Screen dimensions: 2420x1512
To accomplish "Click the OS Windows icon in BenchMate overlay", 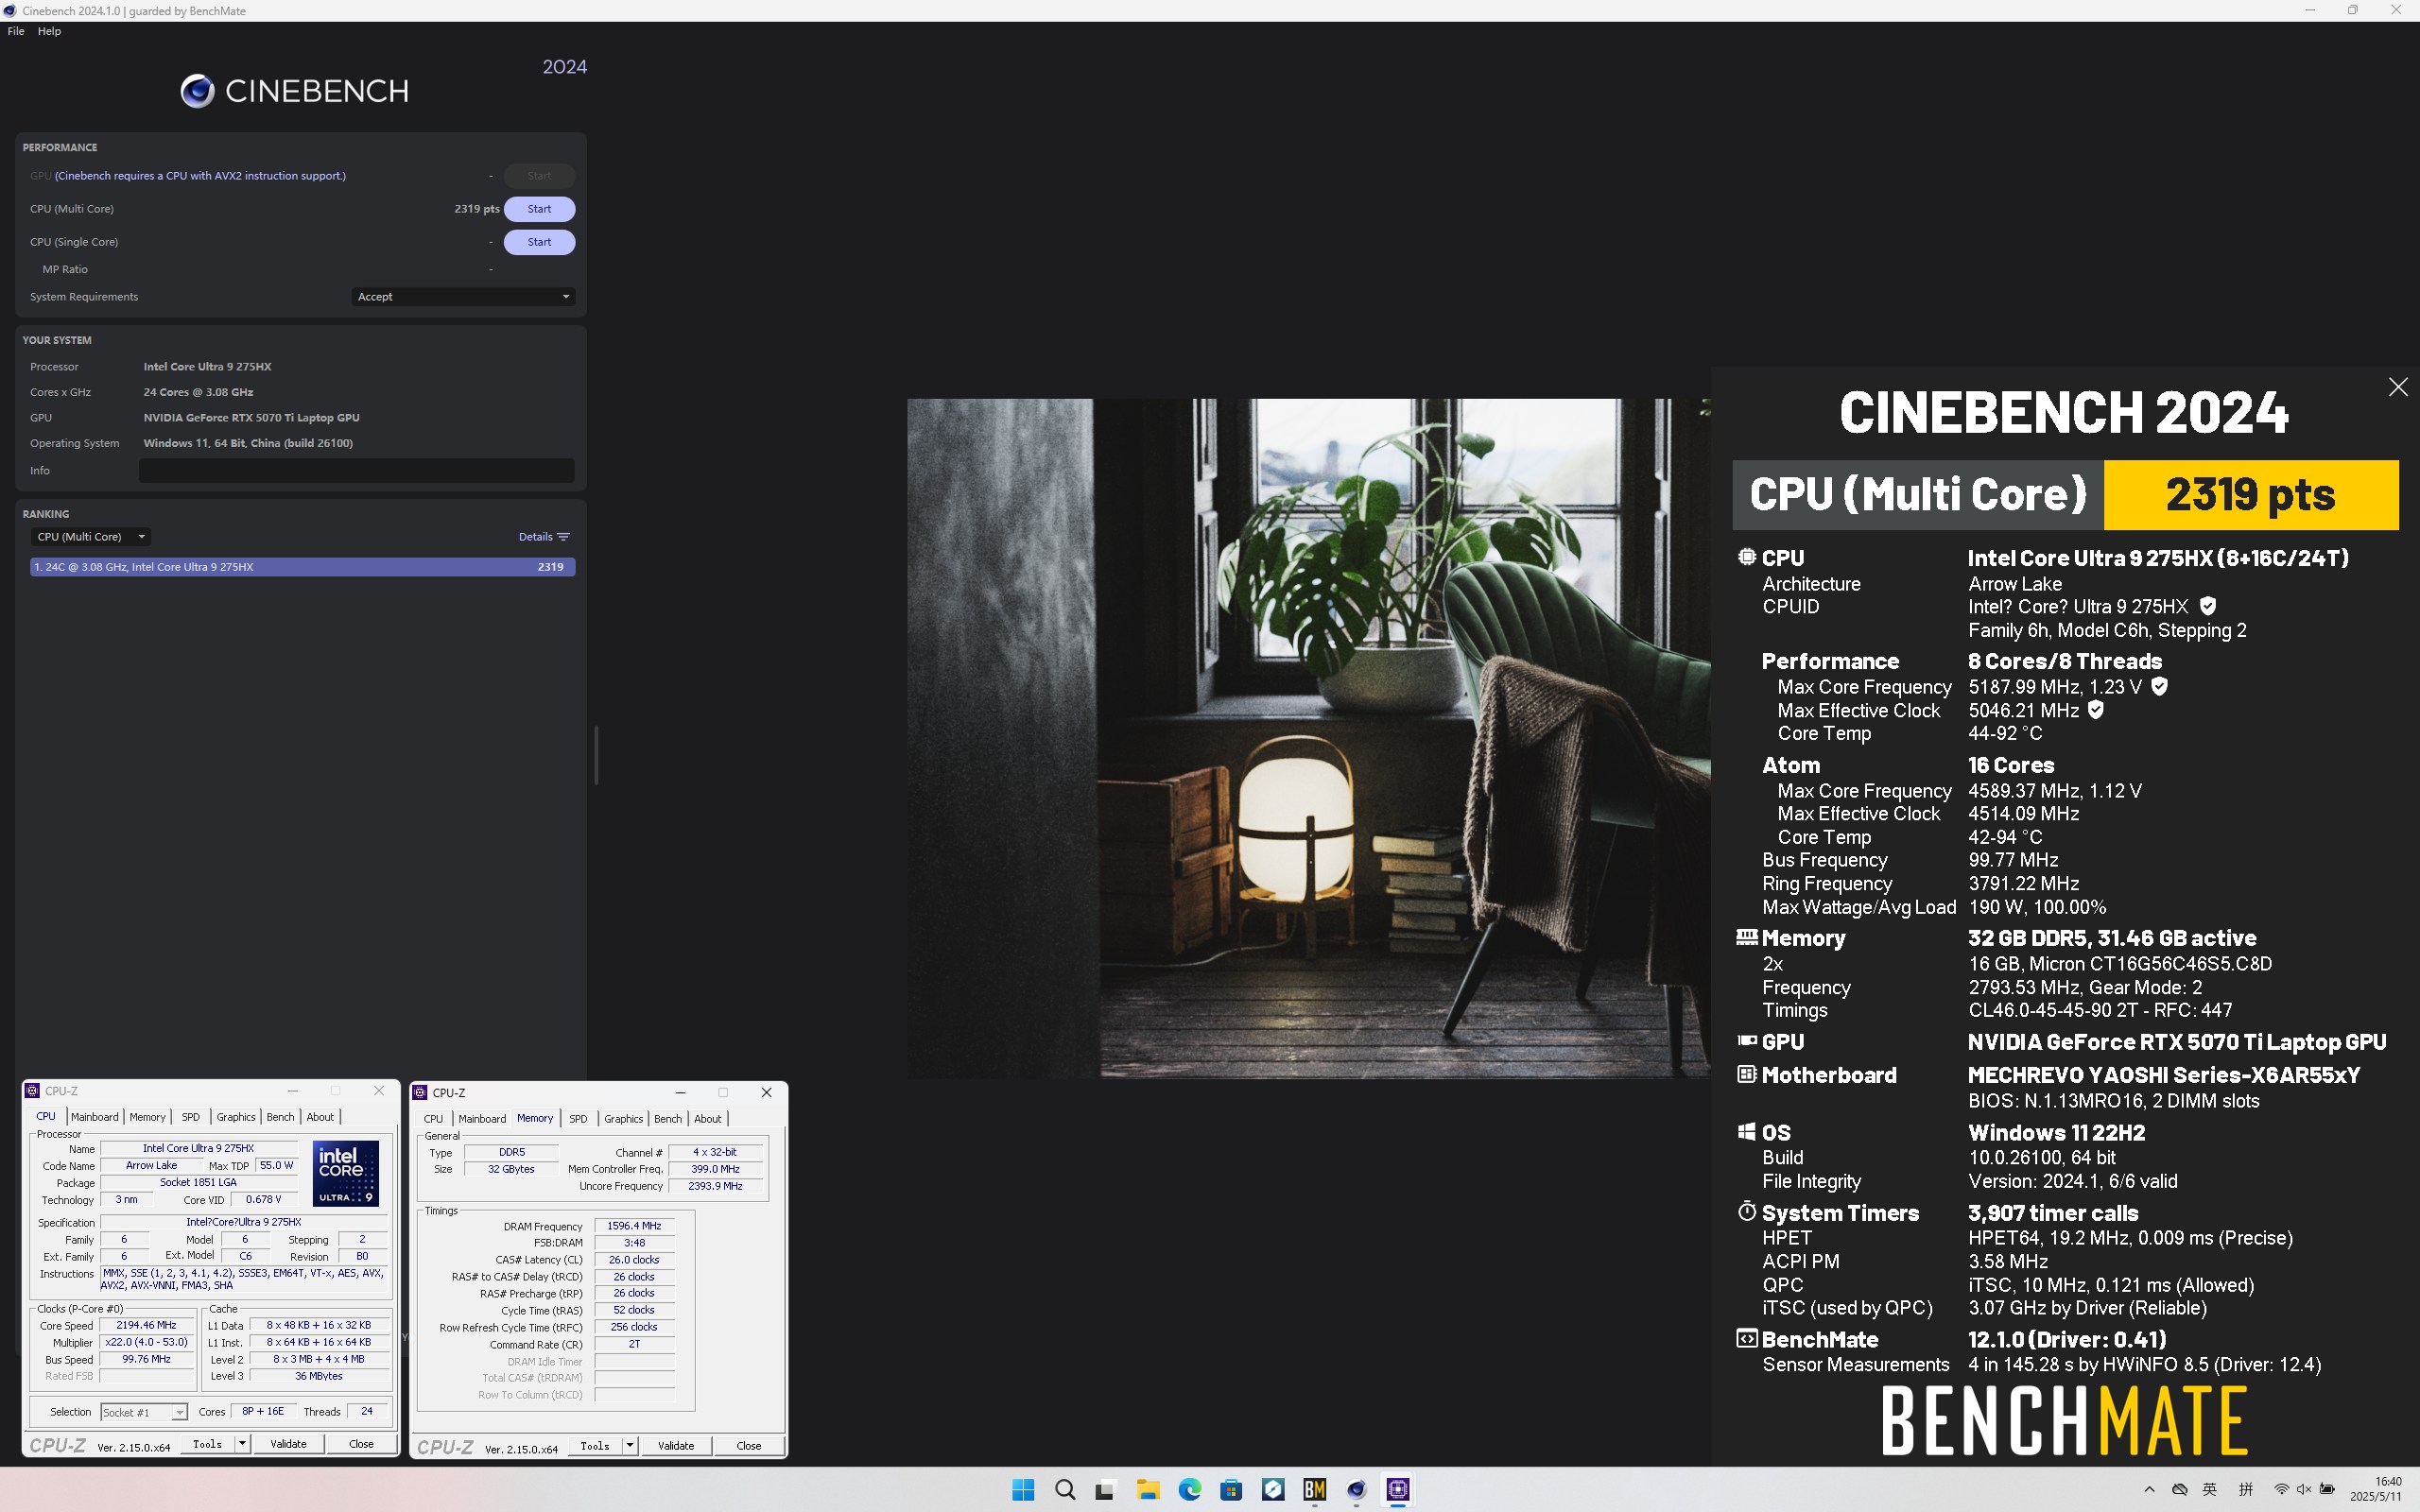I will (x=1747, y=1132).
